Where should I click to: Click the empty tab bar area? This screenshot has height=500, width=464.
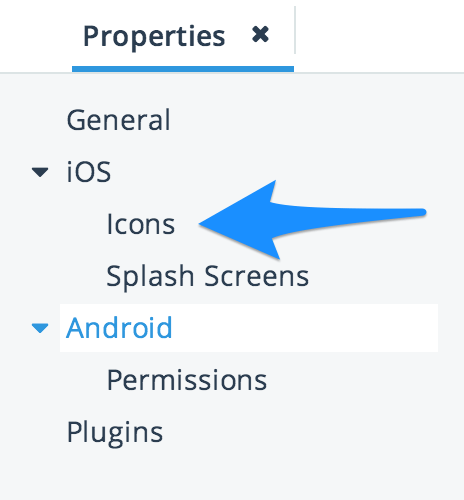click(x=380, y=35)
